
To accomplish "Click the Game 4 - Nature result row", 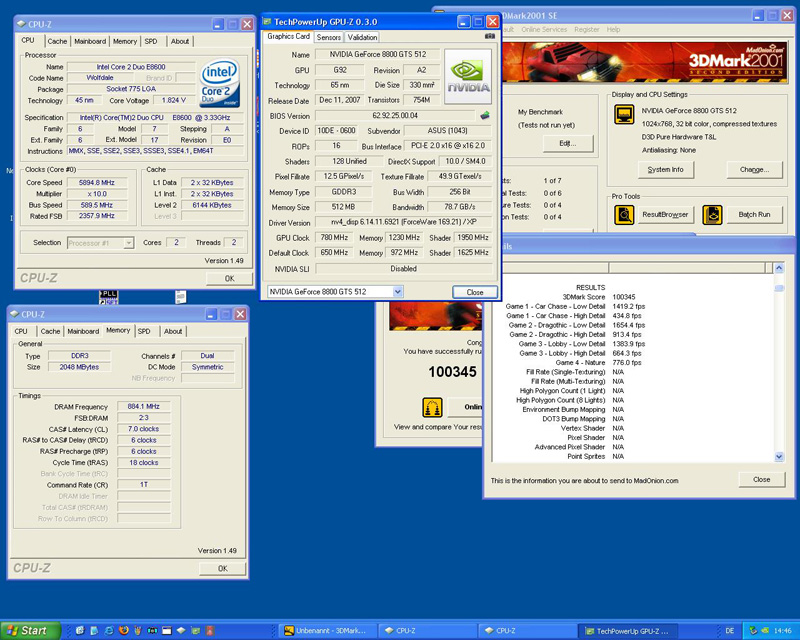I will 598,363.
